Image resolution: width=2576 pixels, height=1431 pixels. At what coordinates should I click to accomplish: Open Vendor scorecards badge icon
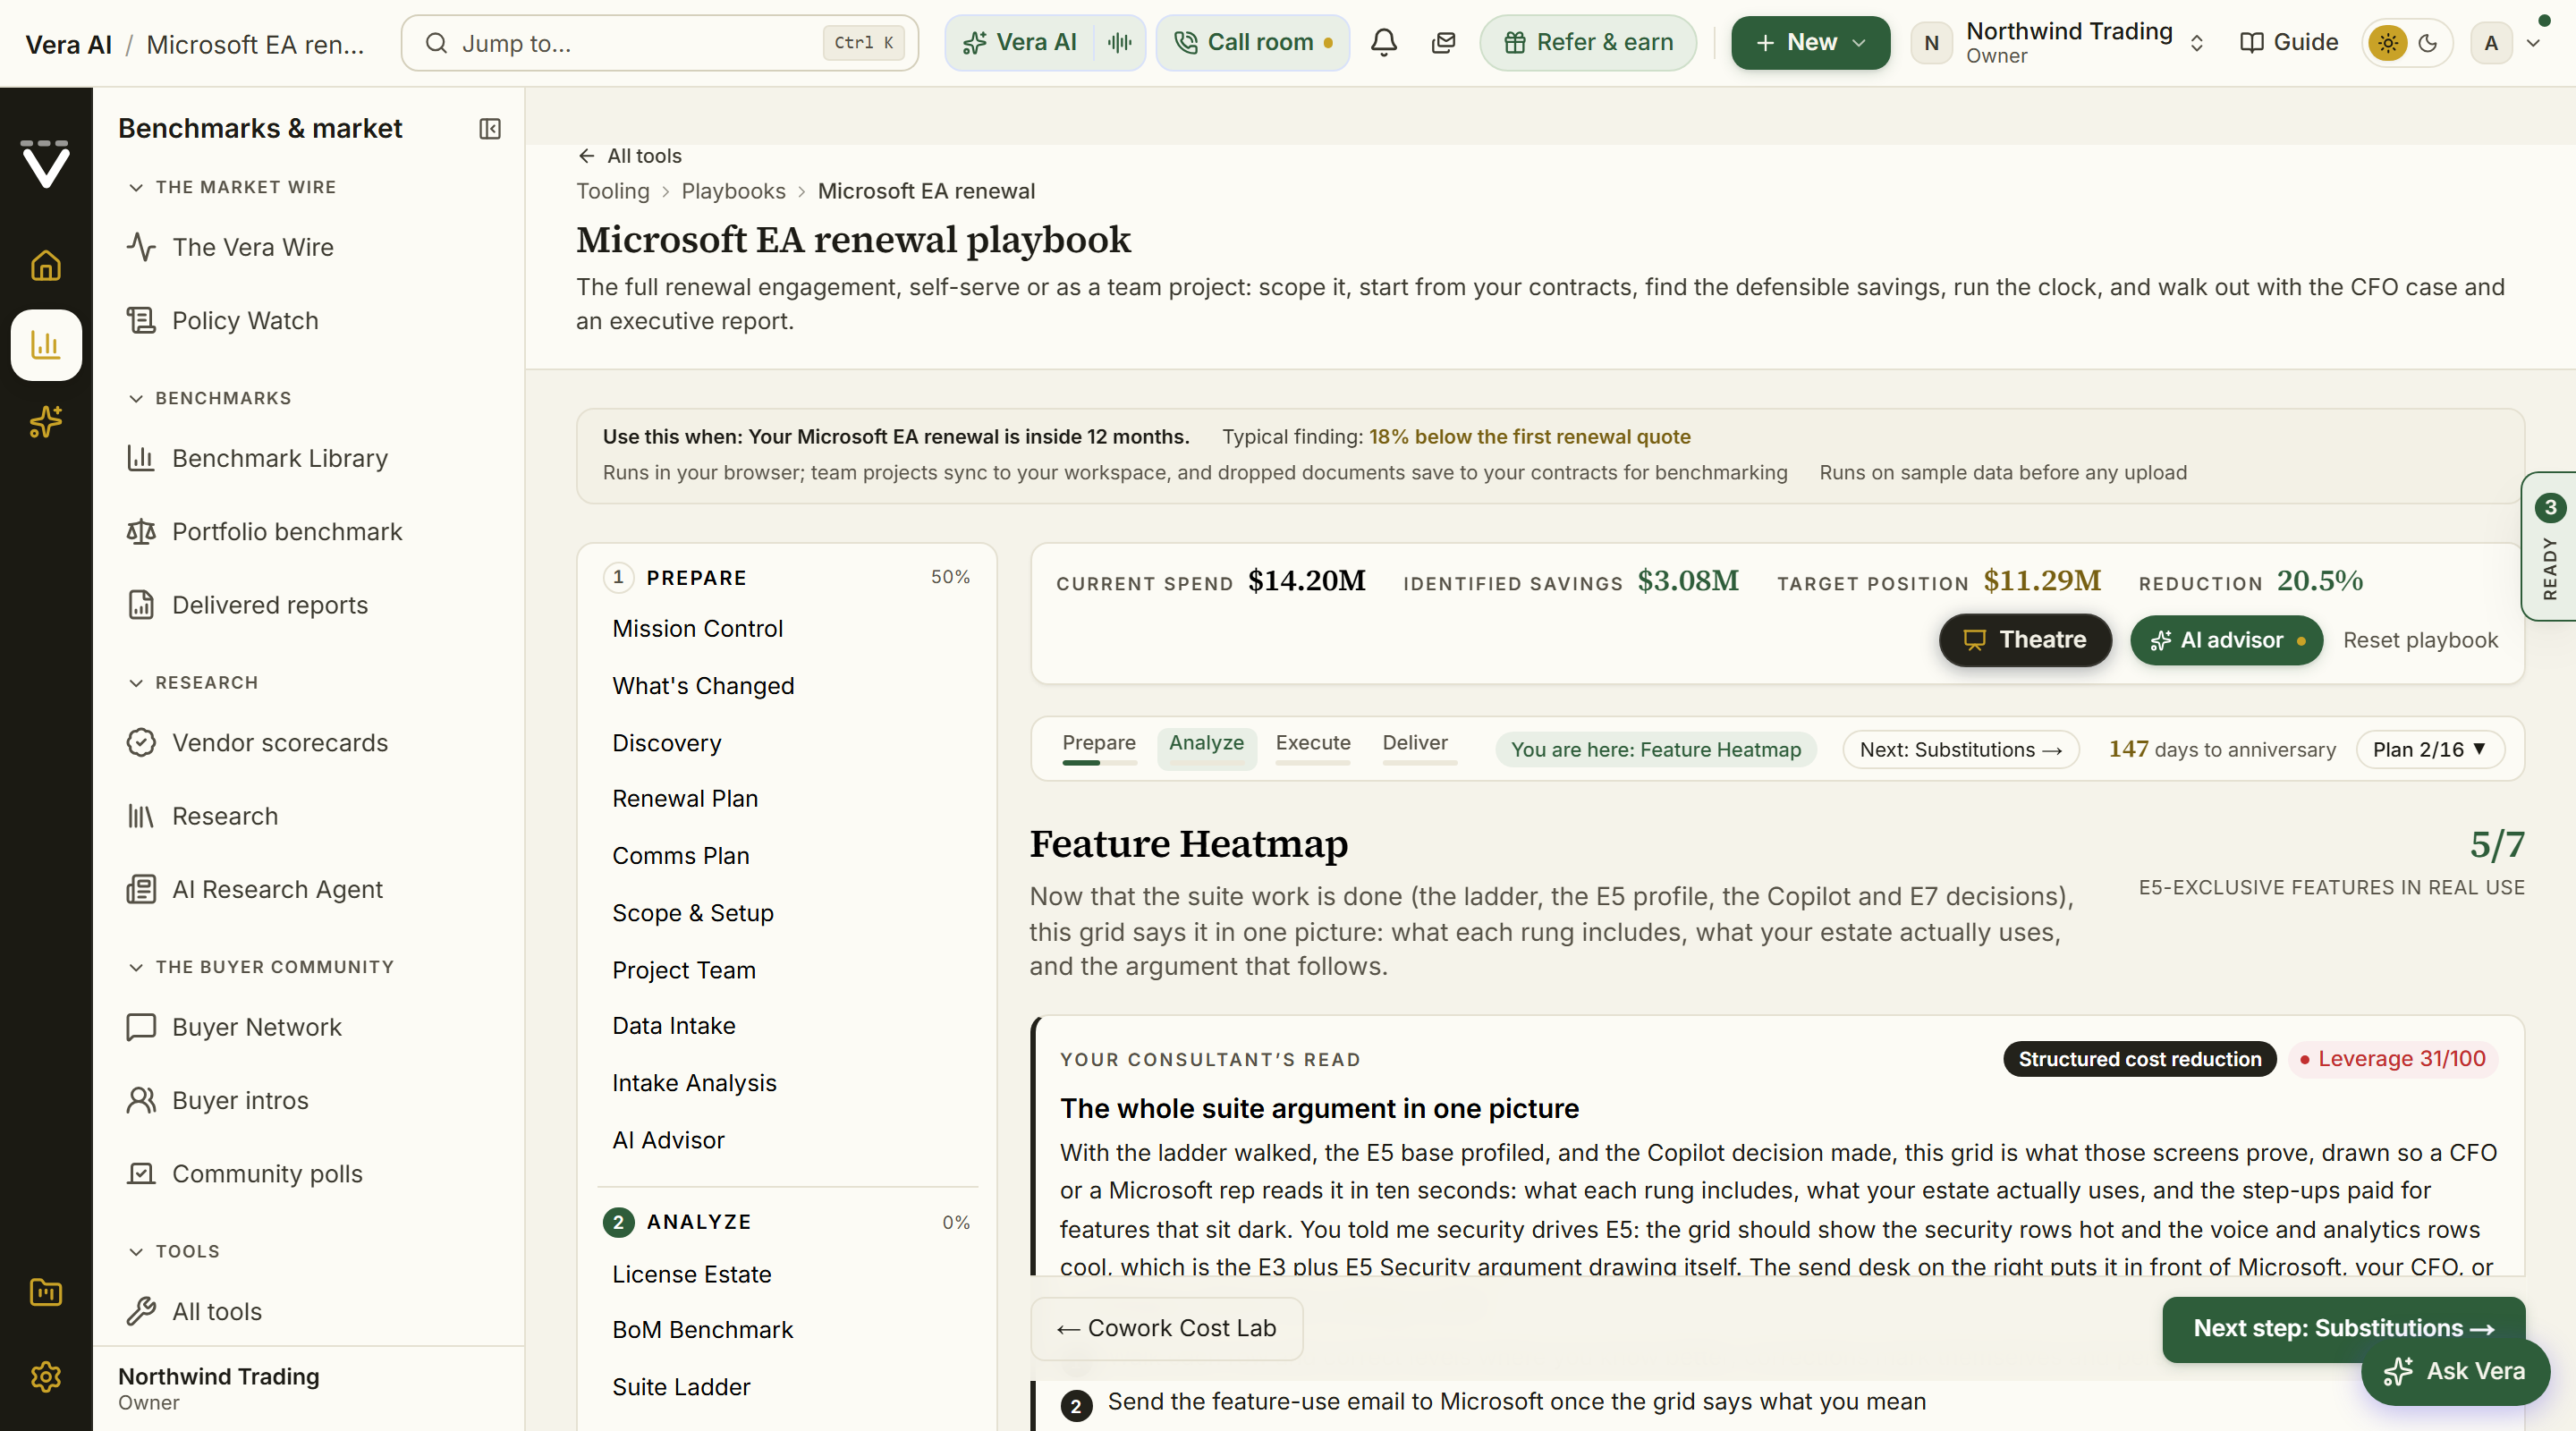click(141, 743)
